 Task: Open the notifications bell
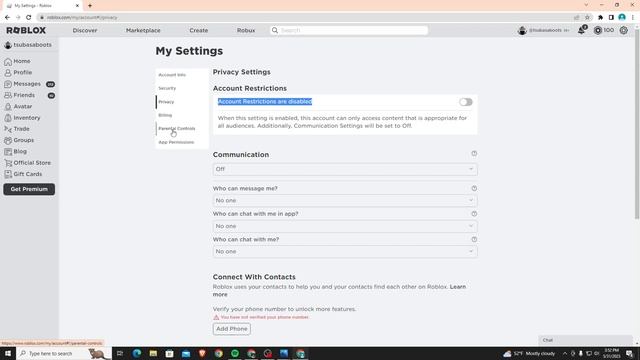click(x=582, y=30)
